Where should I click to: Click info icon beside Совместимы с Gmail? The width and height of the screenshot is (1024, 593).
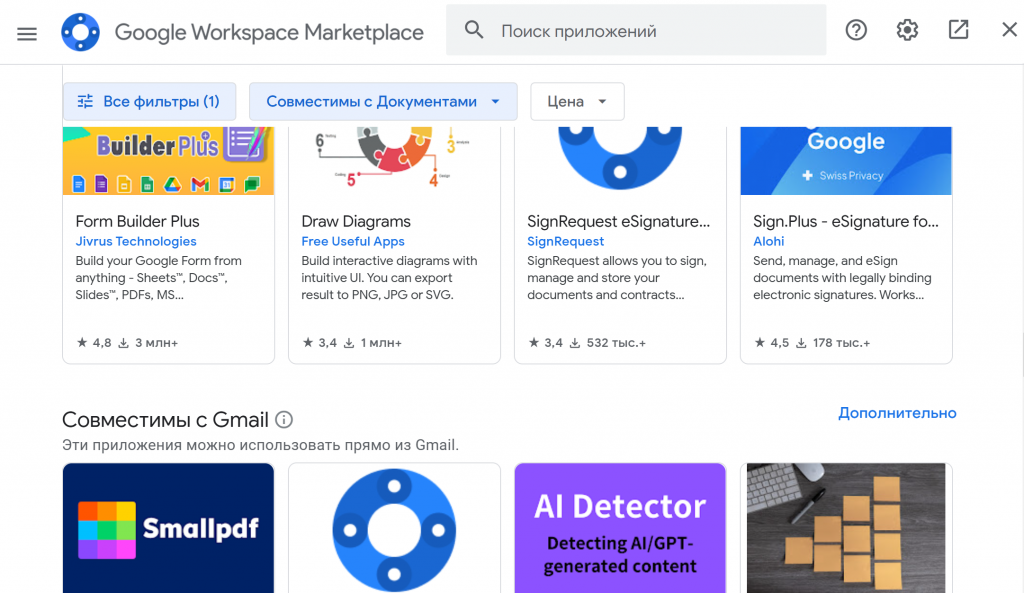pyautogui.click(x=284, y=419)
